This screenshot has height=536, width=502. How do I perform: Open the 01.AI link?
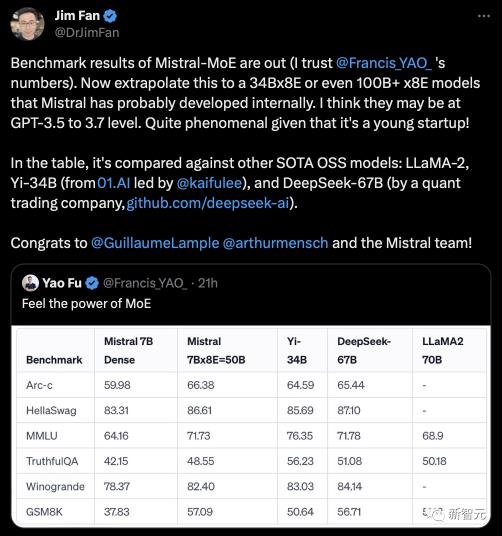pyautogui.click(x=113, y=183)
